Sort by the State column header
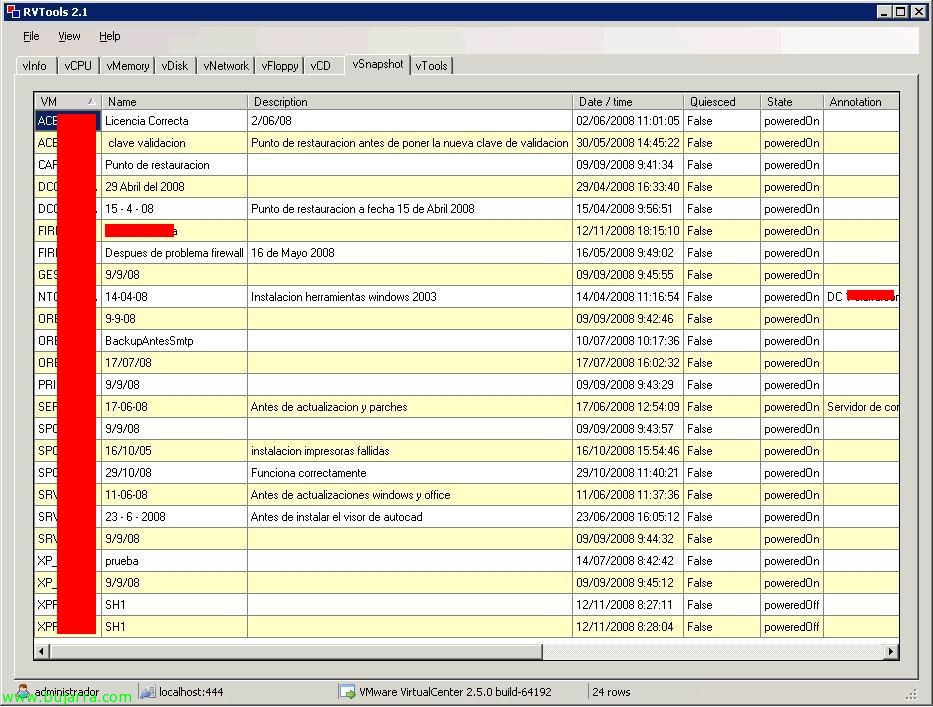933x707 pixels. point(792,102)
